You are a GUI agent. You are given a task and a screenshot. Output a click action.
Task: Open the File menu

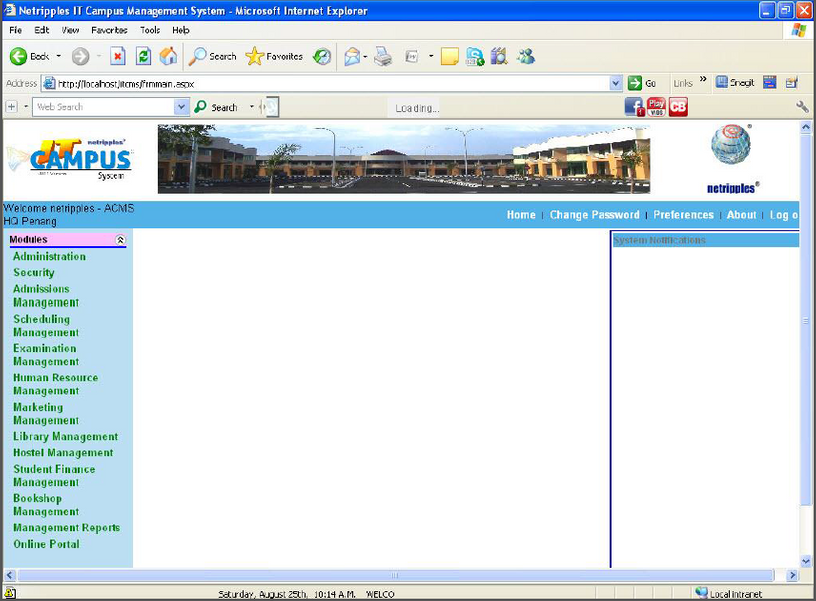(16, 30)
